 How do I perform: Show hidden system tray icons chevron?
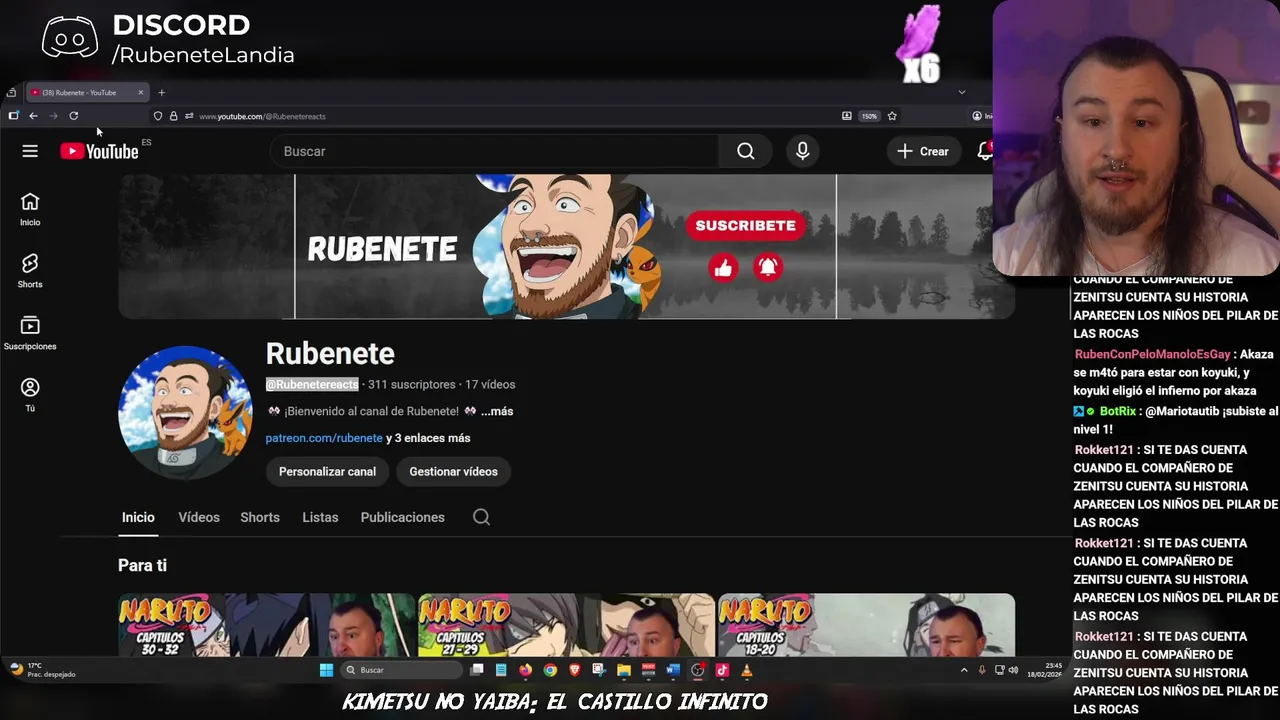pyautogui.click(x=964, y=670)
